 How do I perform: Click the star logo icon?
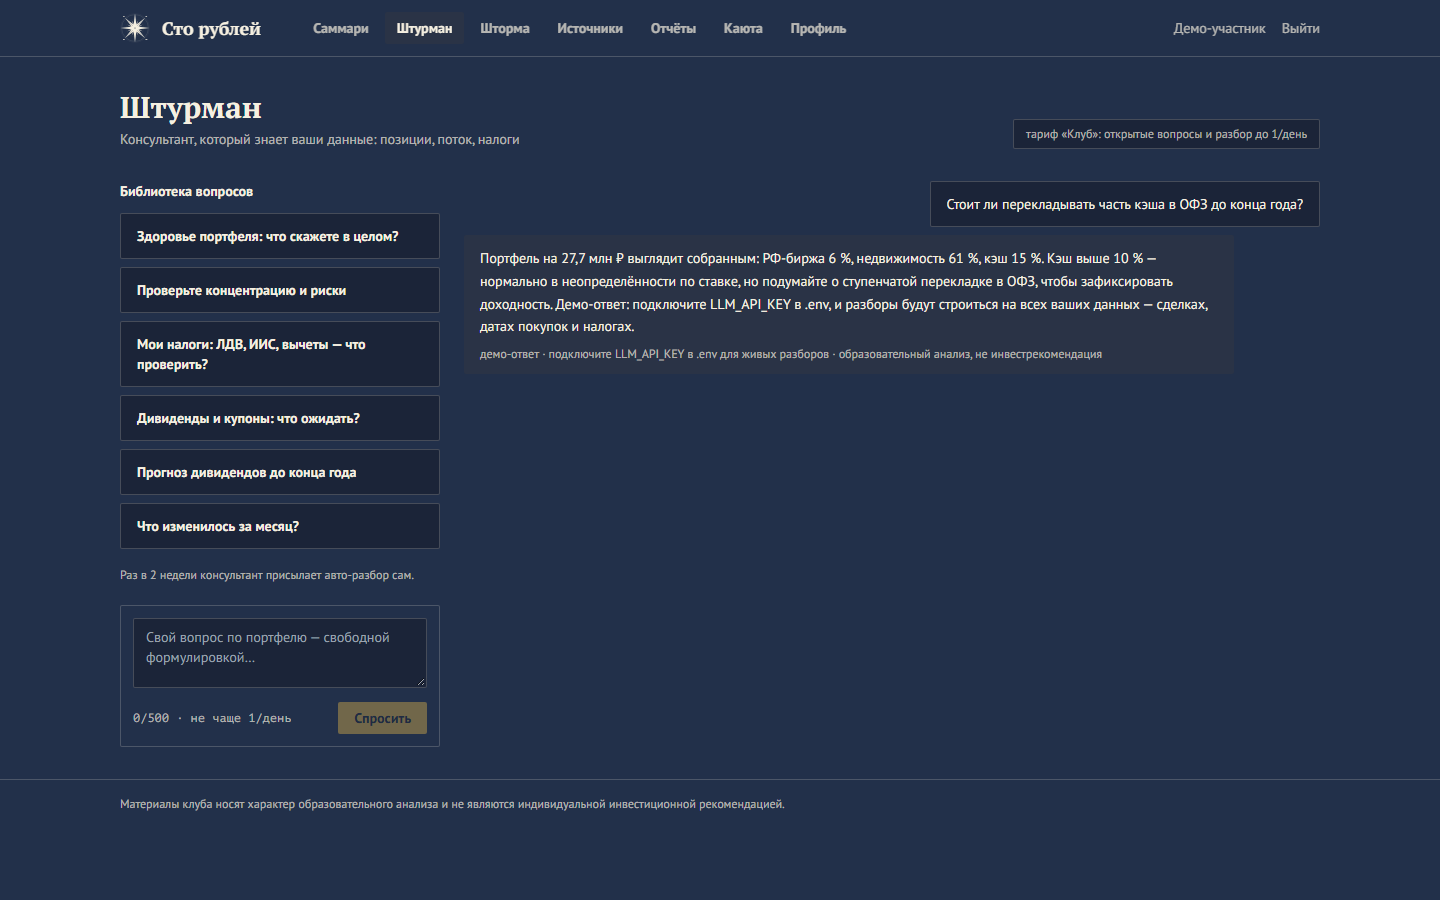pos(135,28)
